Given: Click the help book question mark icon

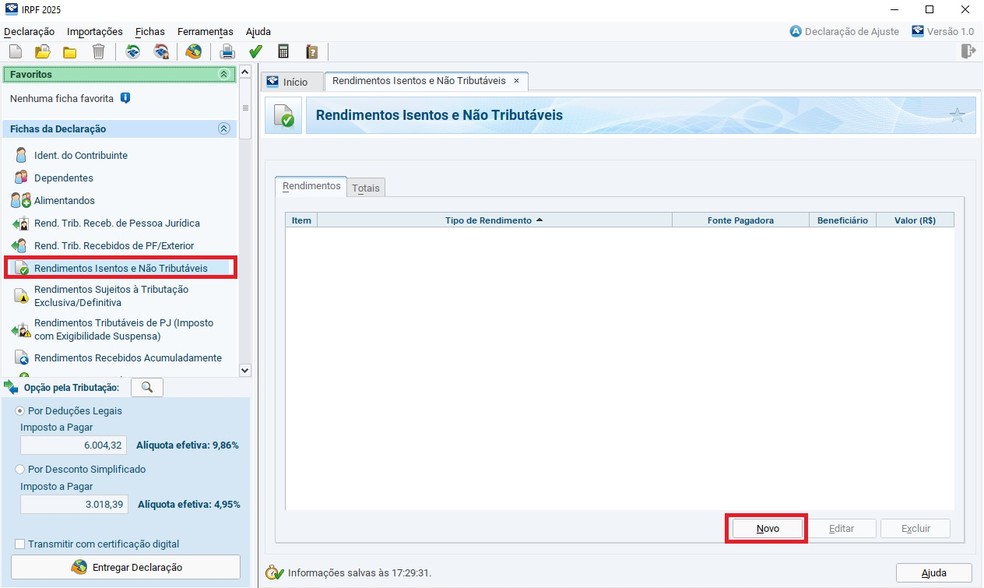Looking at the screenshot, I should [x=312, y=52].
